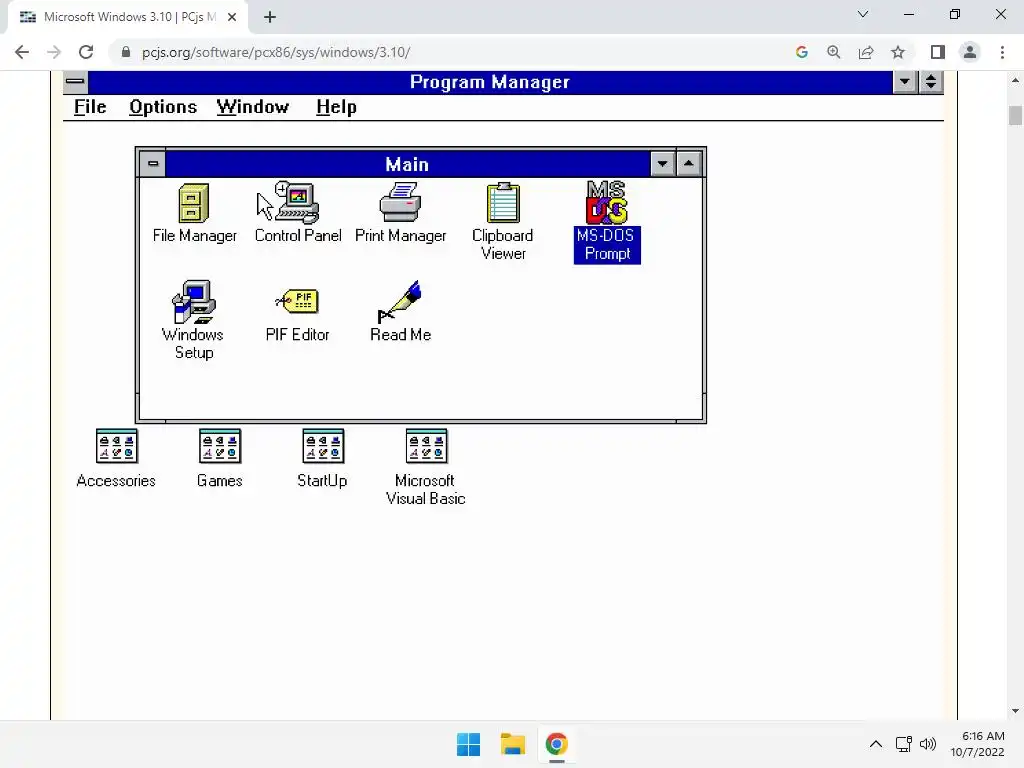Viewport: 1024px width, 768px height.
Task: Open the Chrome profile avatar
Action: click(x=970, y=52)
